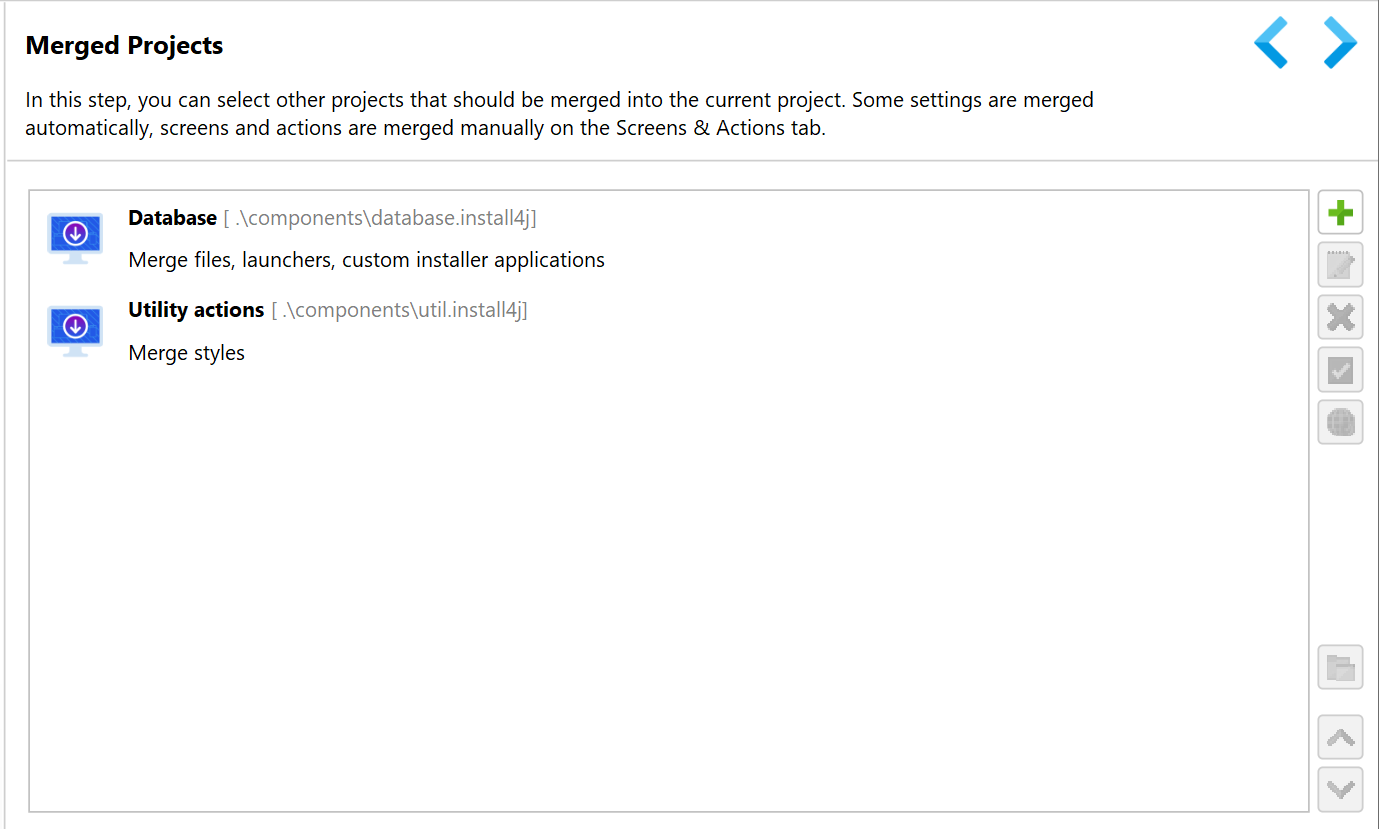The image size is (1379, 829).
Task: Click the database.install4j file path
Action: click(x=380, y=218)
